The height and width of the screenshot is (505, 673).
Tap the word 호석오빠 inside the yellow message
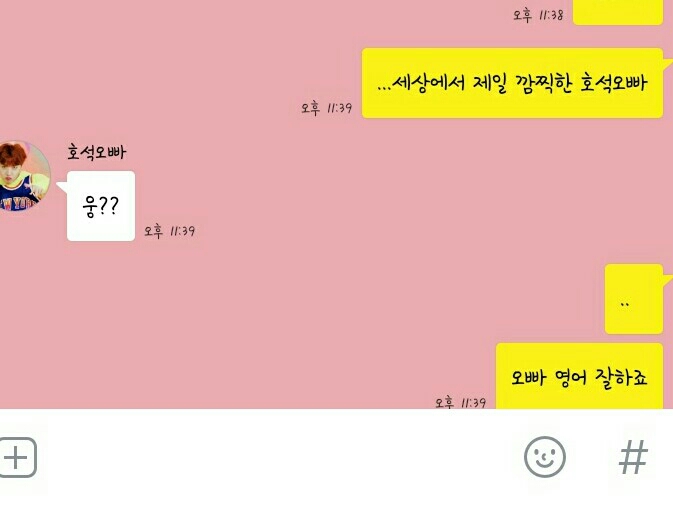[x=614, y=83]
